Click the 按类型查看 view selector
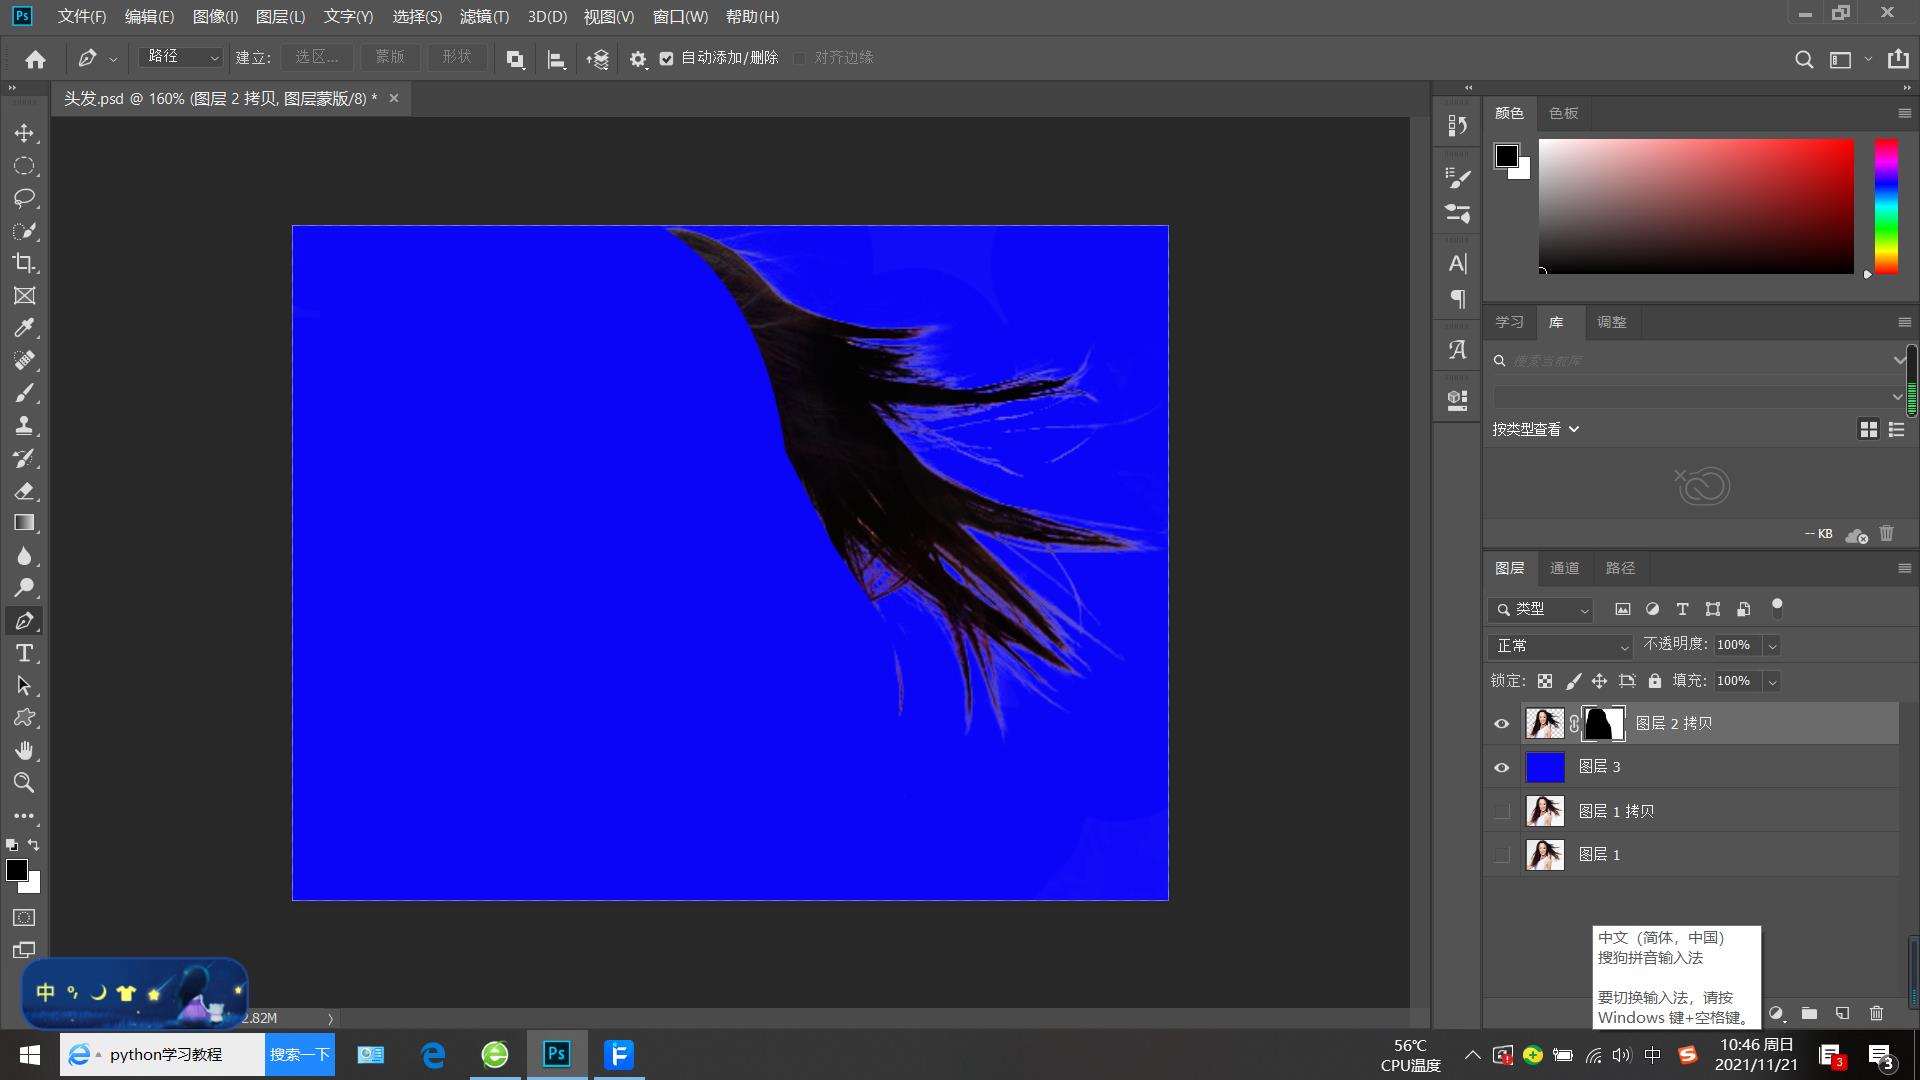 coord(1535,429)
